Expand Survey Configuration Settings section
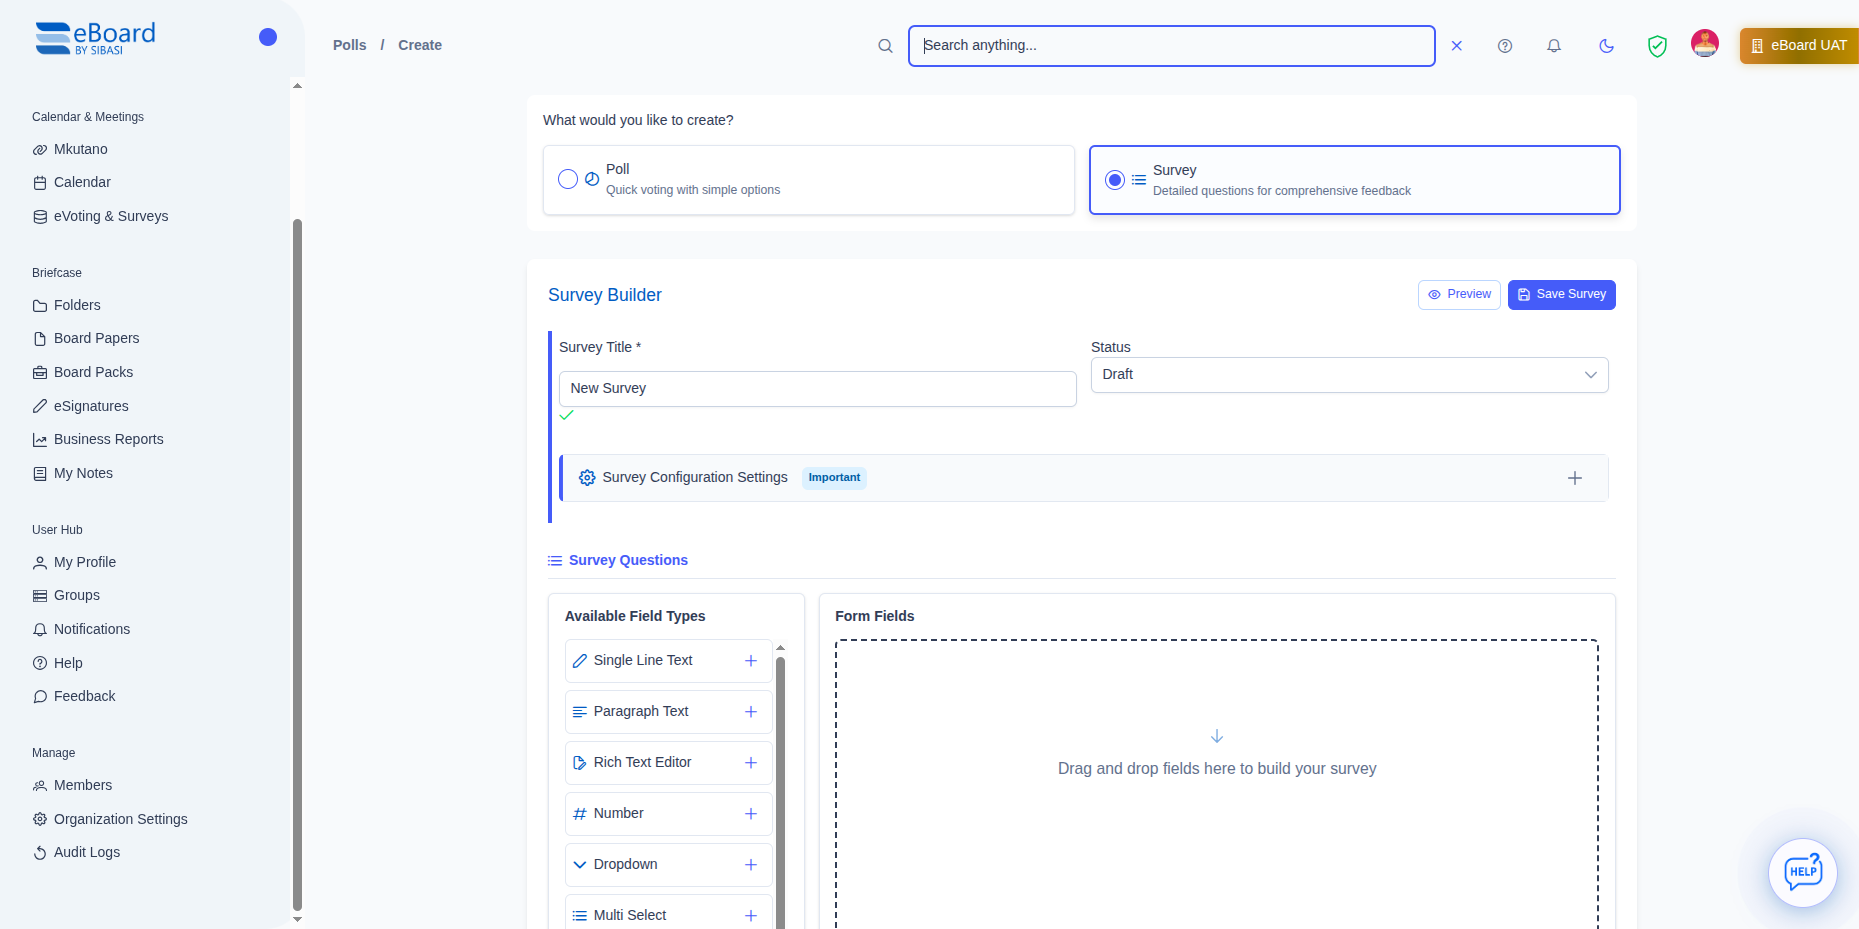This screenshot has width=1859, height=929. pos(1574,478)
